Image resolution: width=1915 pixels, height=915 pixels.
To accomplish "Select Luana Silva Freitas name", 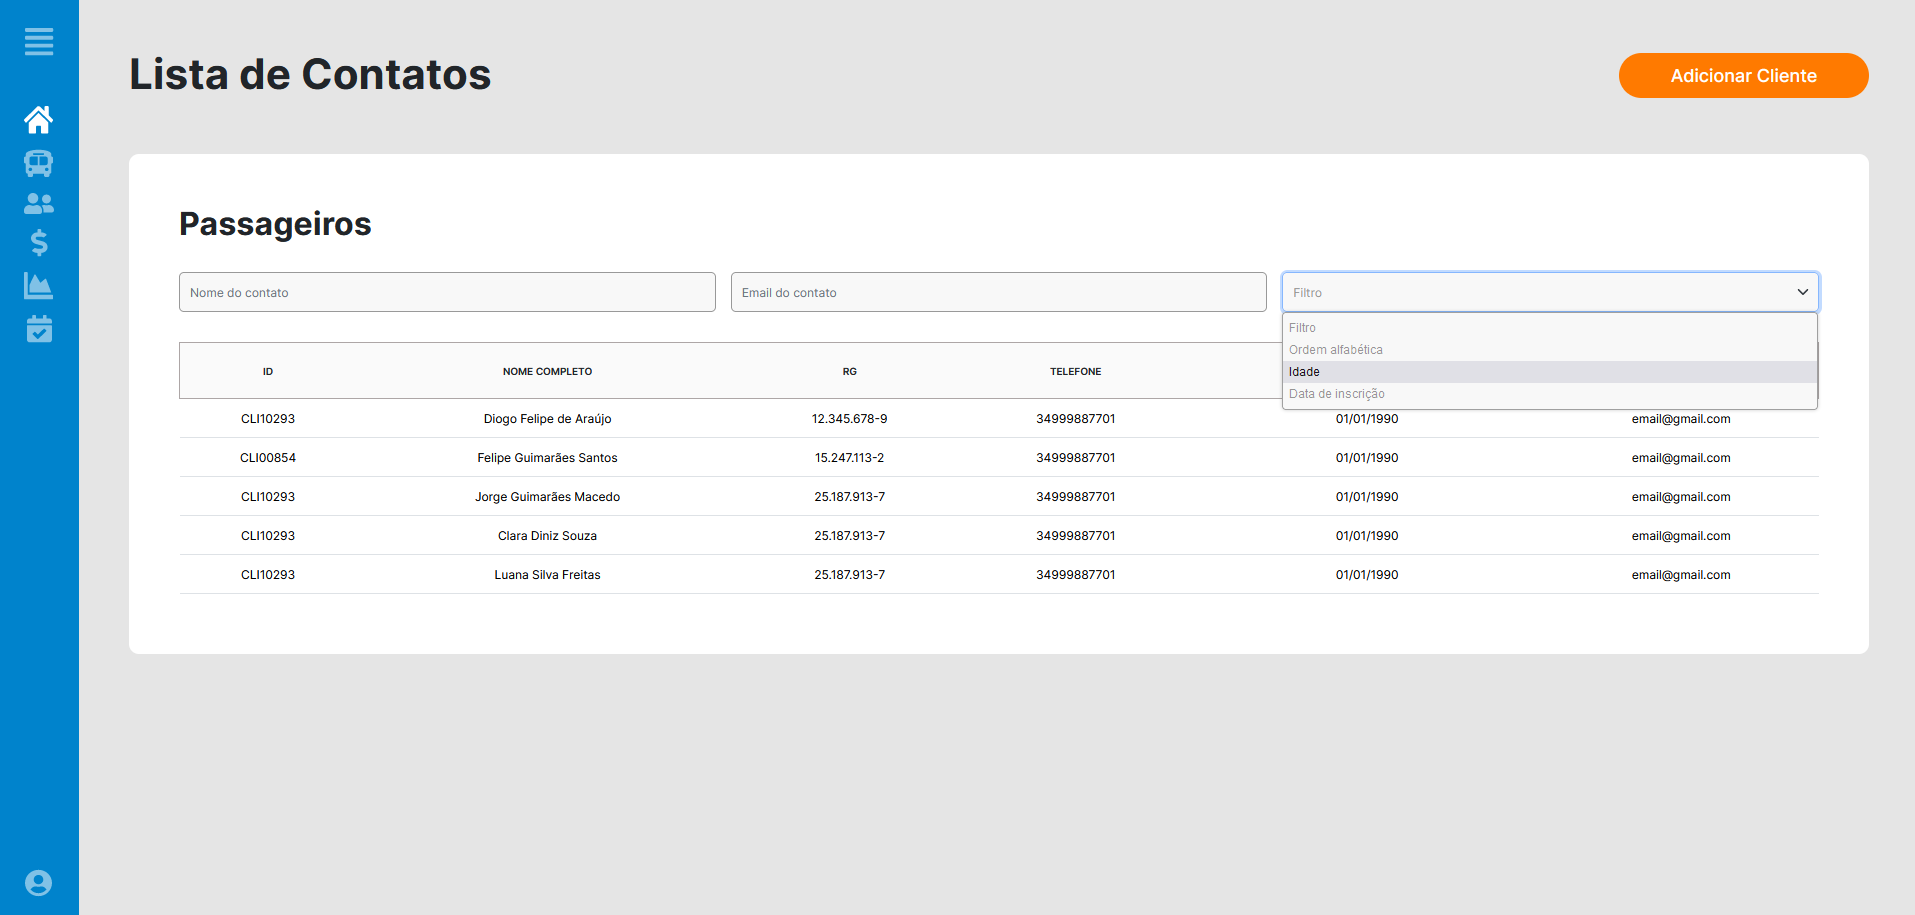I will click(x=547, y=575).
